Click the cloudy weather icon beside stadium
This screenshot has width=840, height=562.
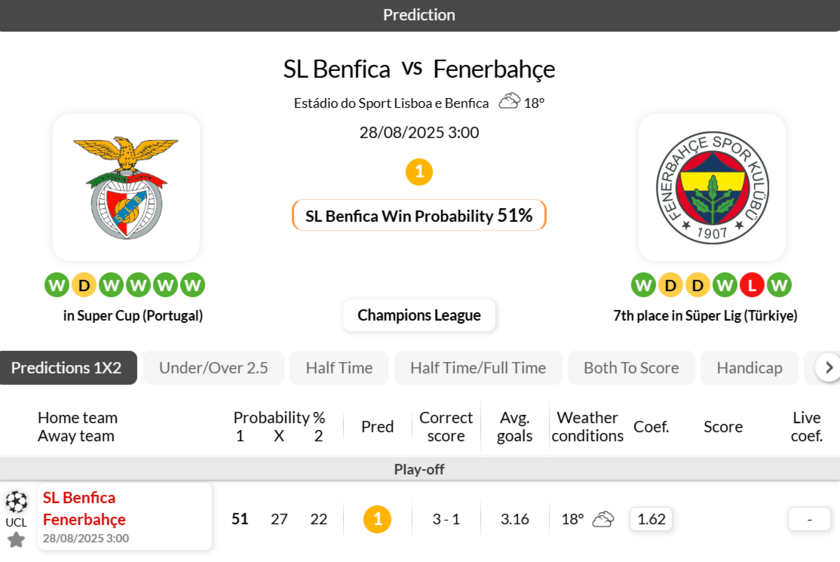[509, 101]
